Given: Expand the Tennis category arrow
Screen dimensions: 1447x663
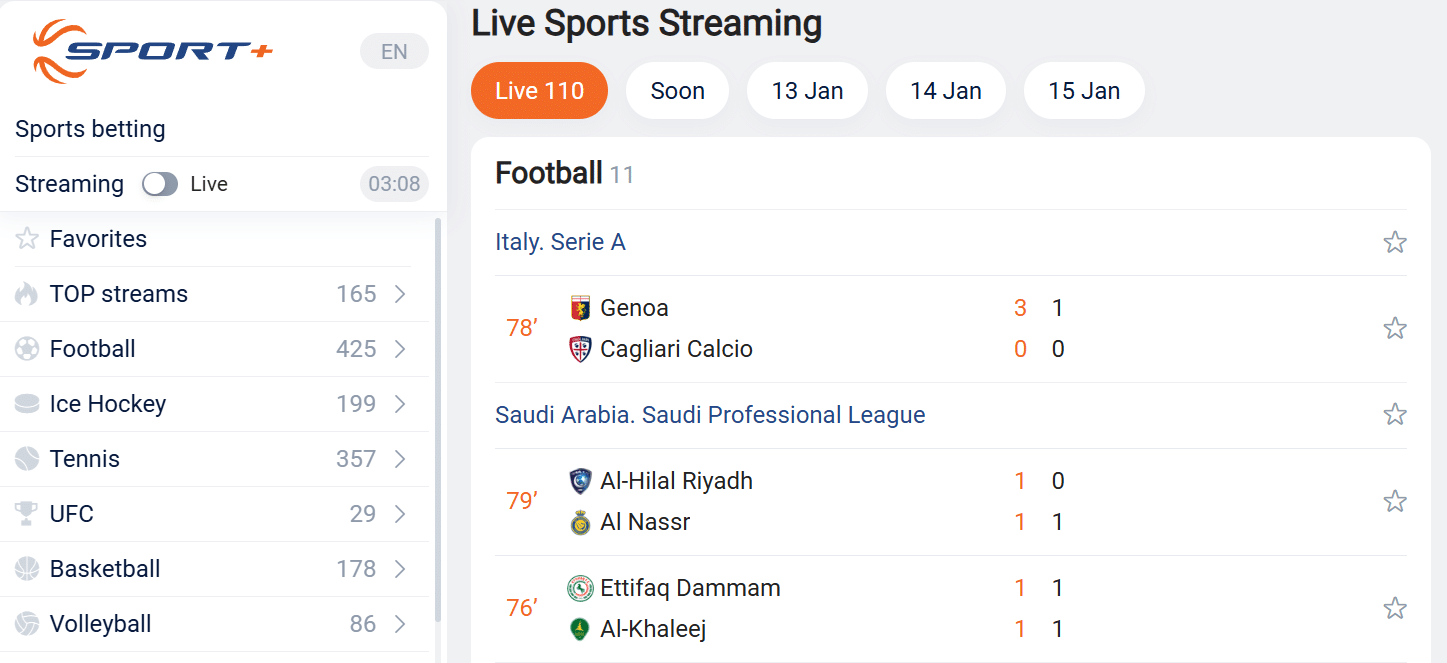Looking at the screenshot, I should (x=400, y=459).
